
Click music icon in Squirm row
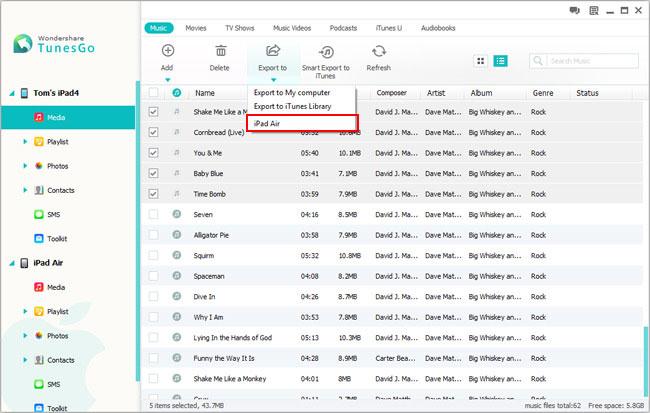(177, 255)
